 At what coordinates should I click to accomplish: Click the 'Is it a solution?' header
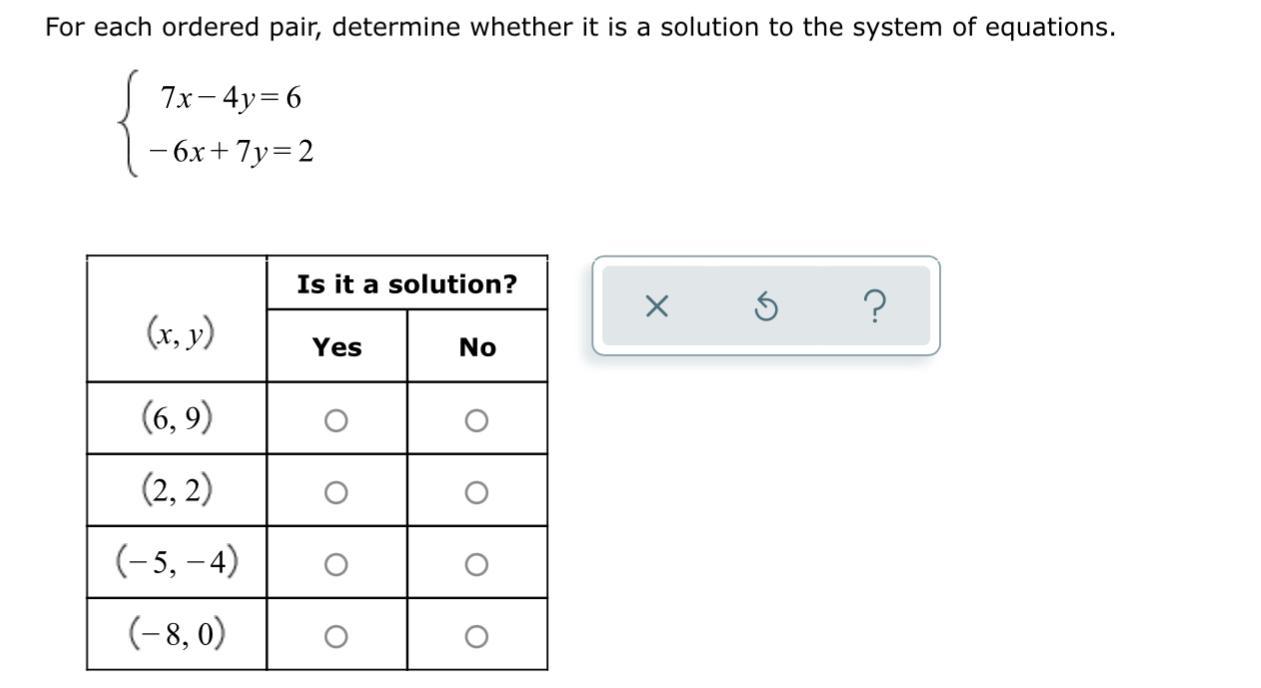[407, 284]
